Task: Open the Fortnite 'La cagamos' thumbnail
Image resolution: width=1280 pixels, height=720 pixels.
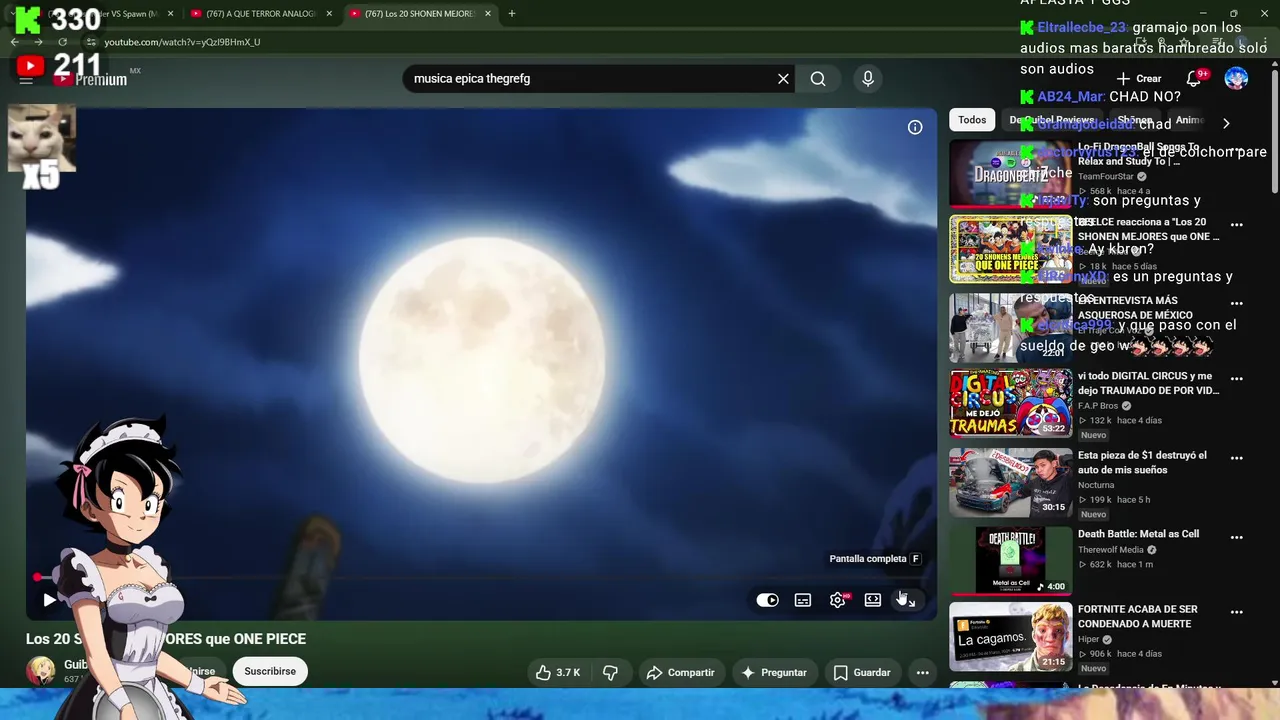Action: click(x=1010, y=636)
